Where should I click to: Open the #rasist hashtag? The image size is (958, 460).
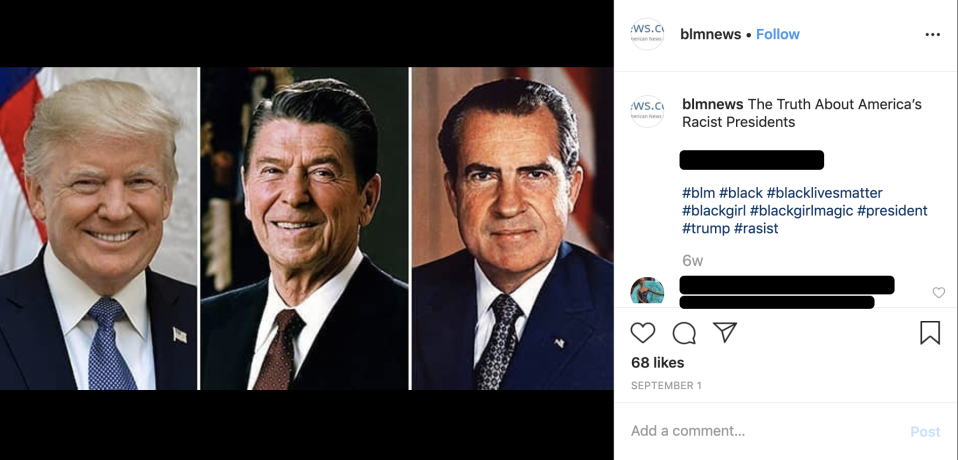click(x=756, y=229)
